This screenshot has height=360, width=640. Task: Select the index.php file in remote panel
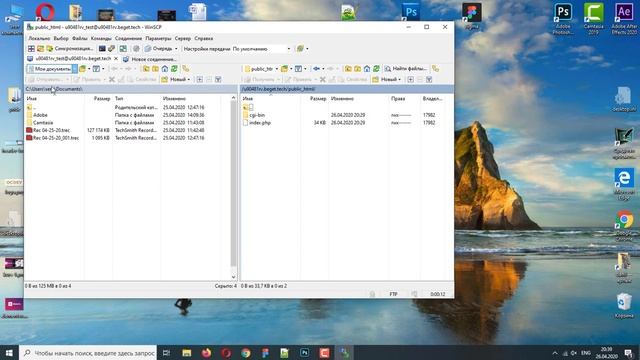[260, 123]
